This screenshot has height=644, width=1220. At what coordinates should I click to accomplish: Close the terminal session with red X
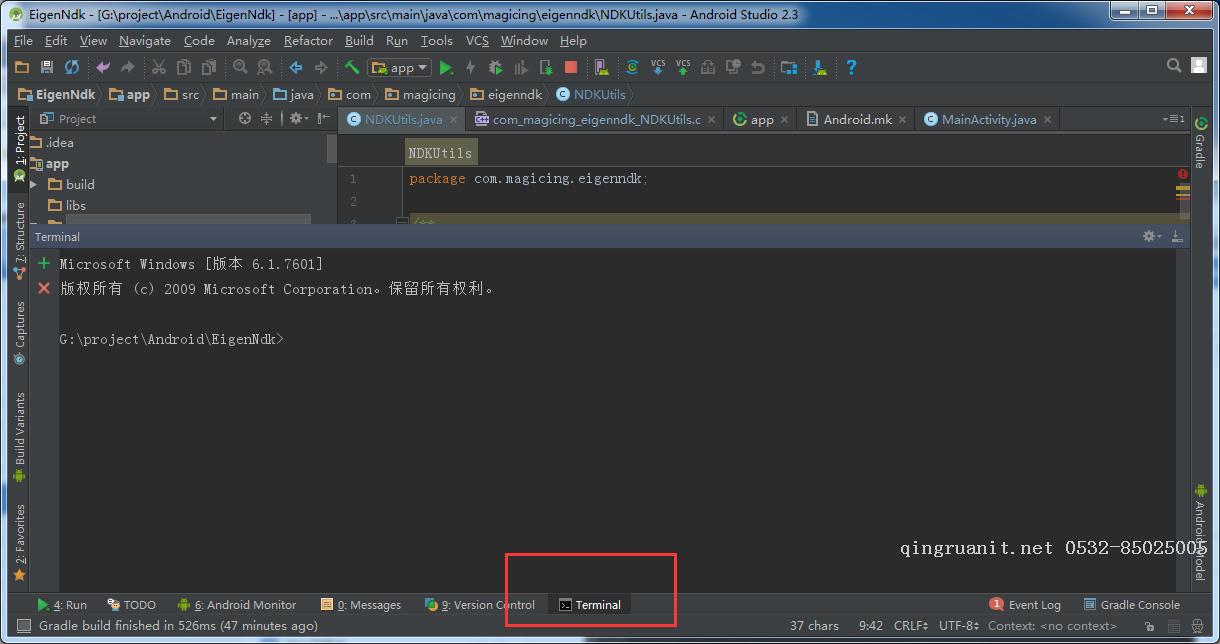coord(43,288)
